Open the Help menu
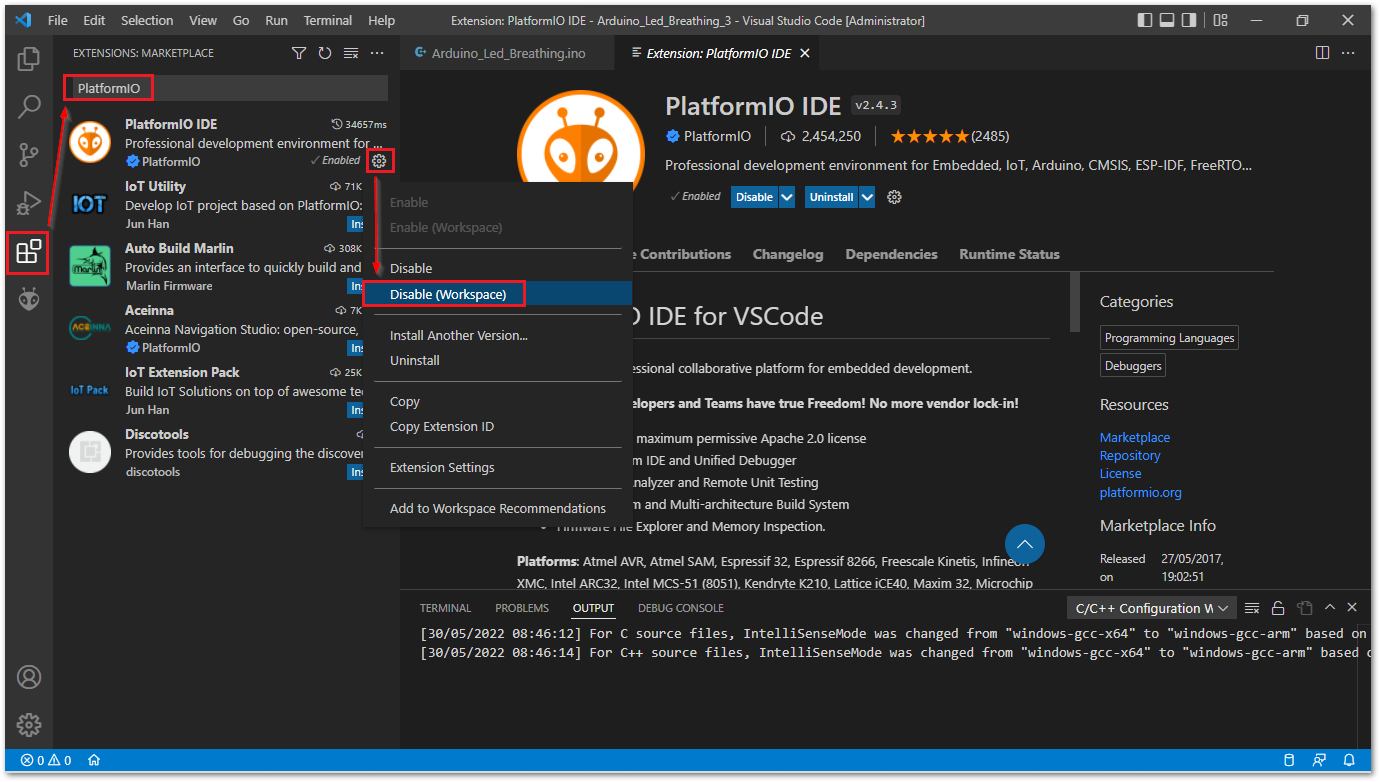1380x782 pixels. point(382,20)
